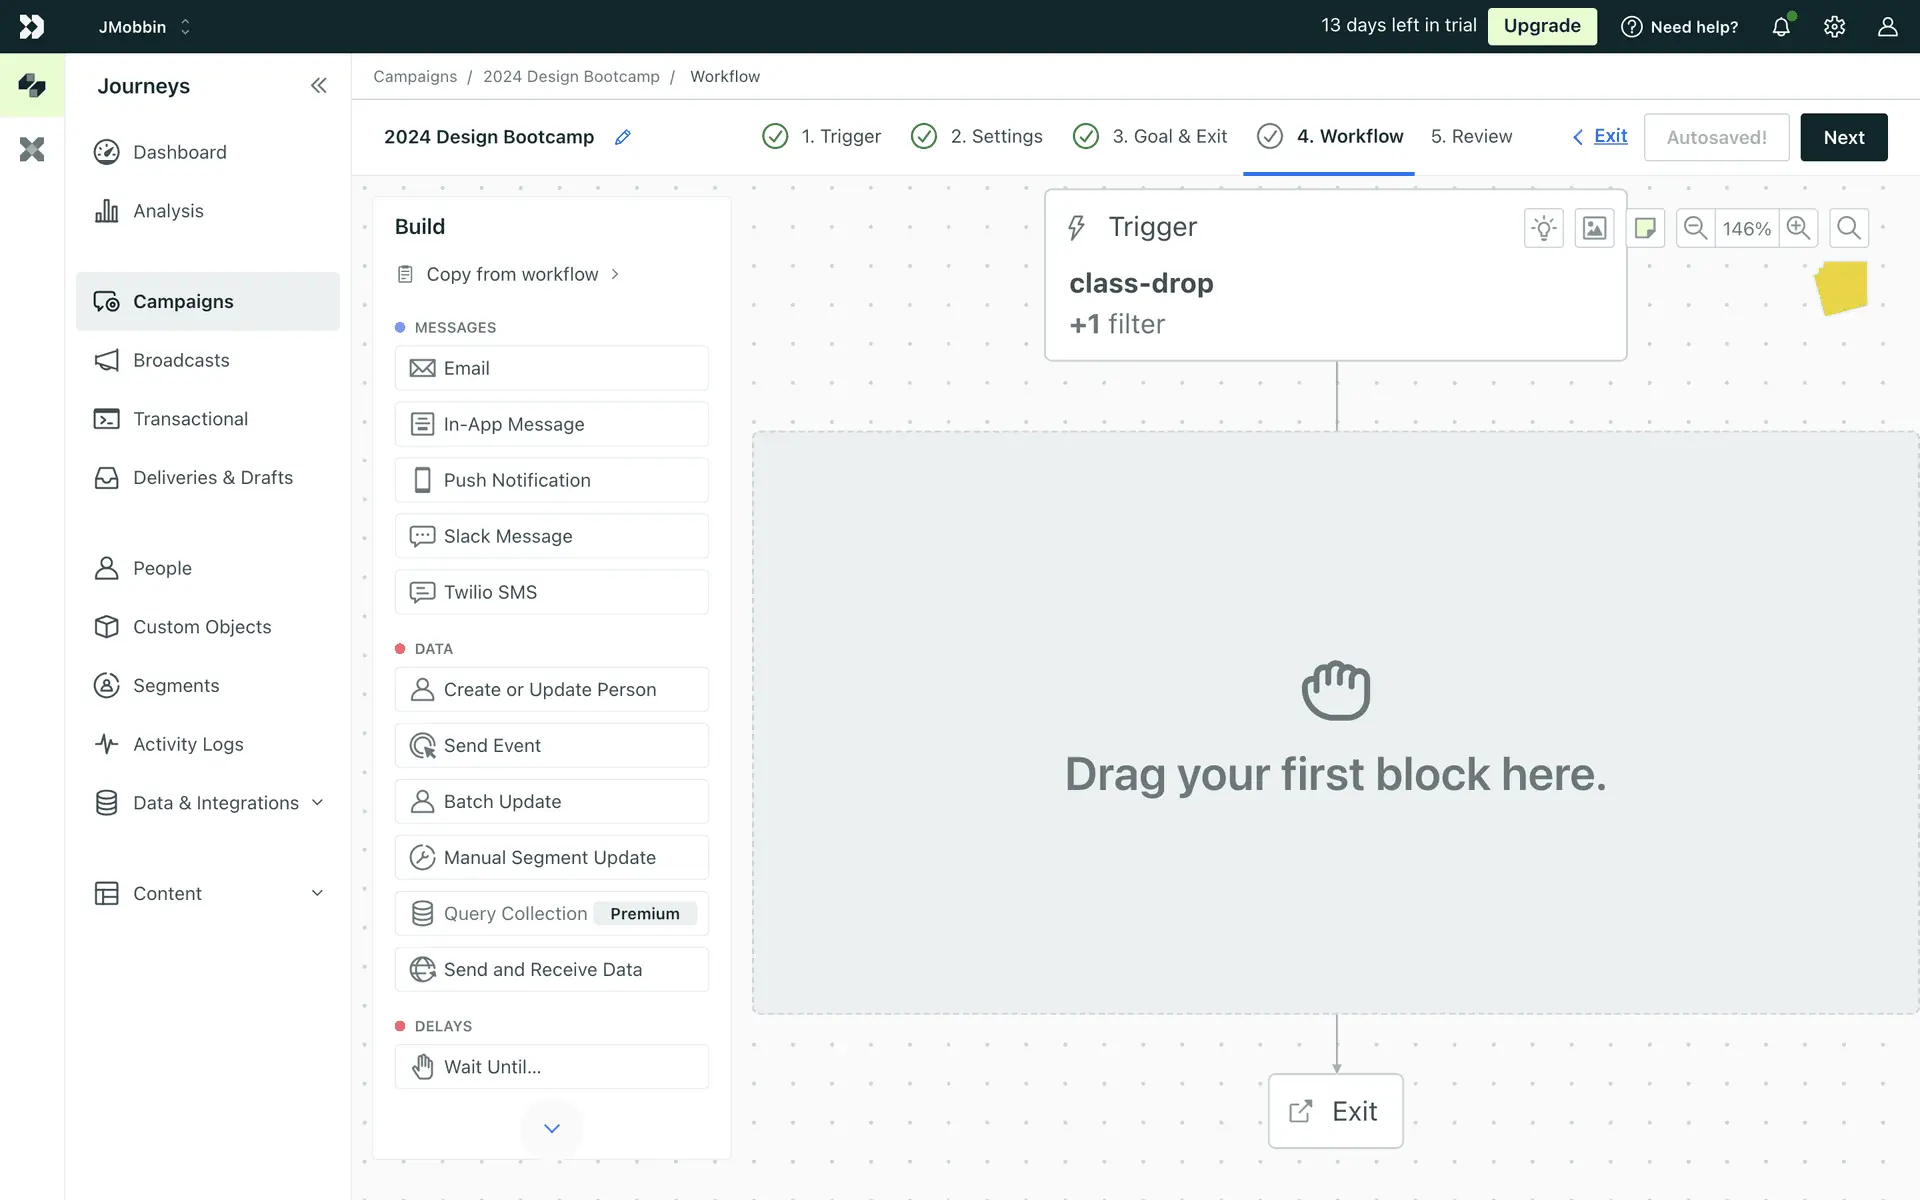Add a sticky note via note icon

pyautogui.click(x=1645, y=228)
